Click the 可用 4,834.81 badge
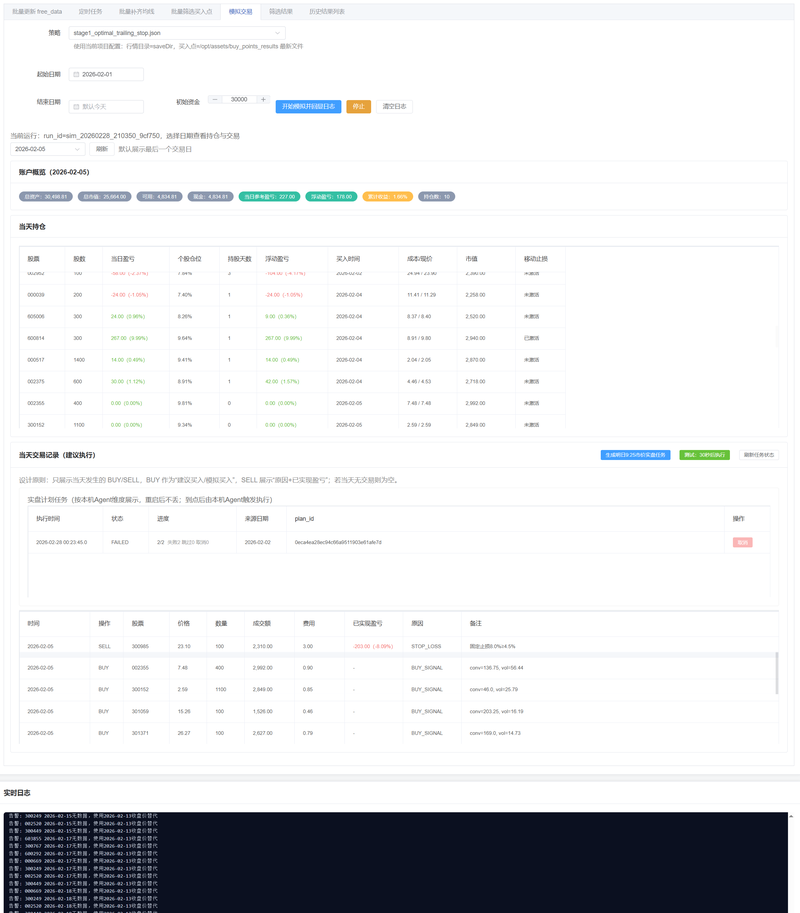Image resolution: width=800 pixels, height=913 pixels. pos(160,197)
